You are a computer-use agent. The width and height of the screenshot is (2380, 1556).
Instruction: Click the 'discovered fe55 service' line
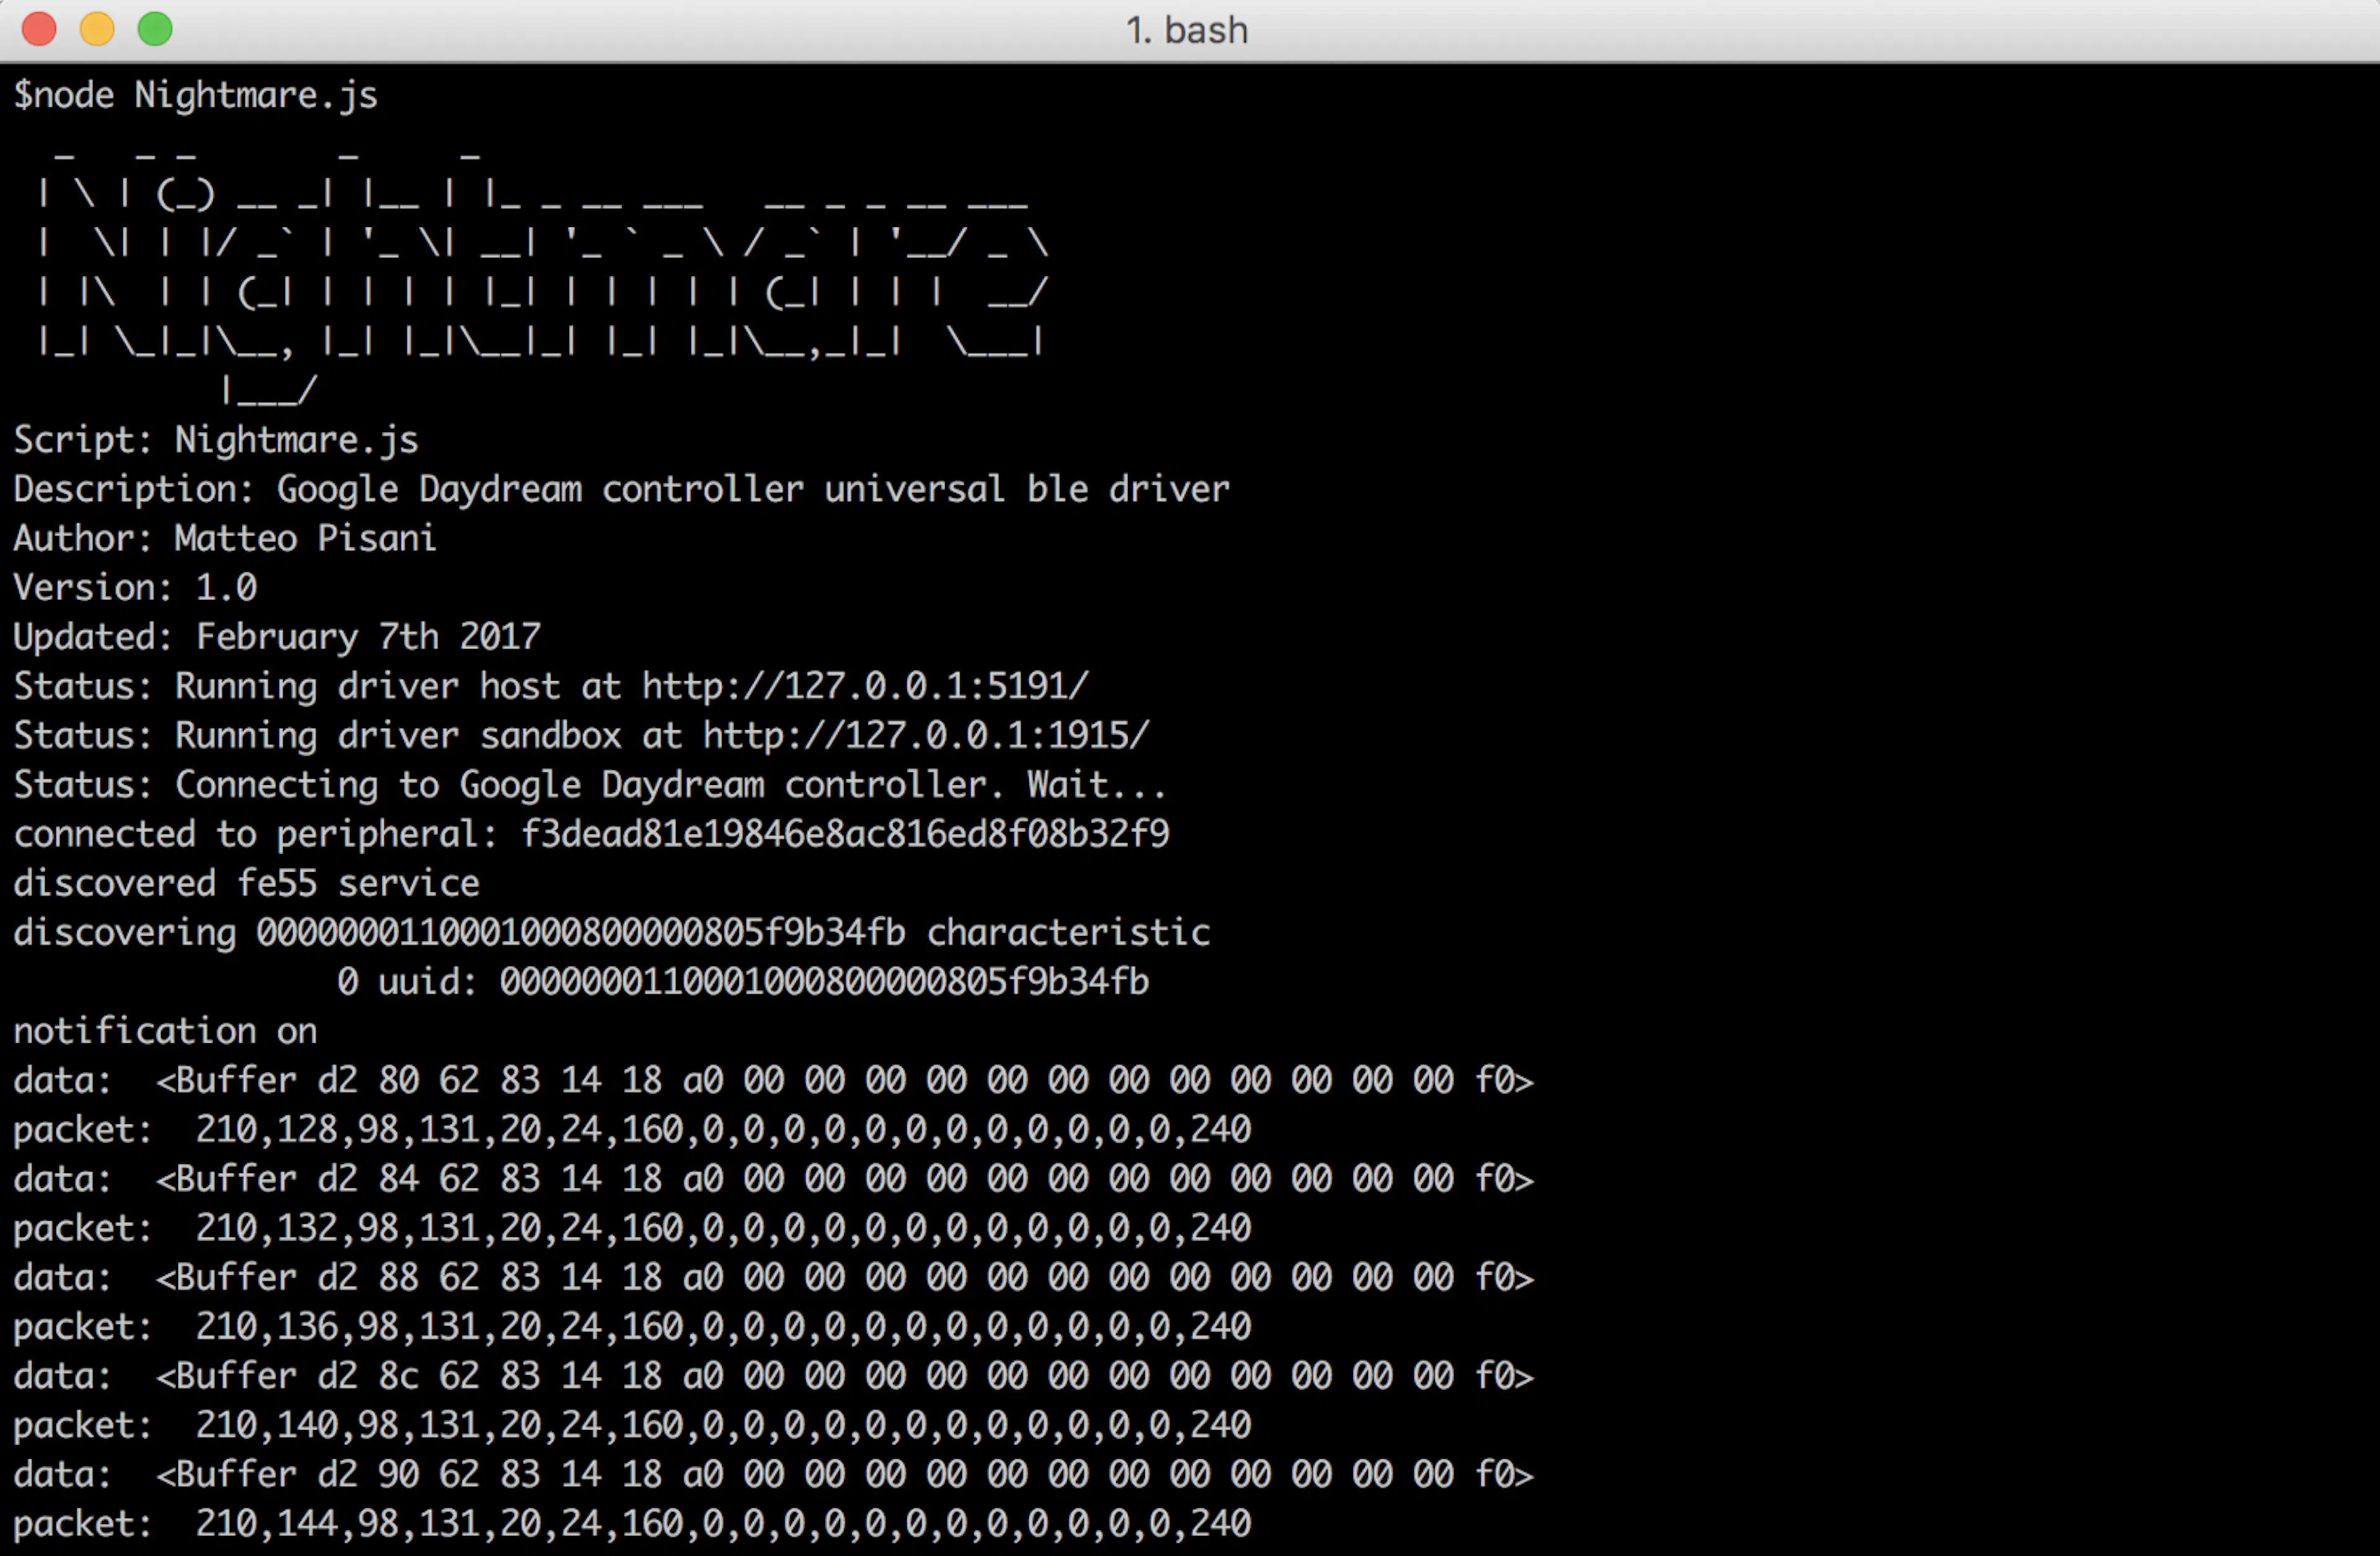(246, 883)
